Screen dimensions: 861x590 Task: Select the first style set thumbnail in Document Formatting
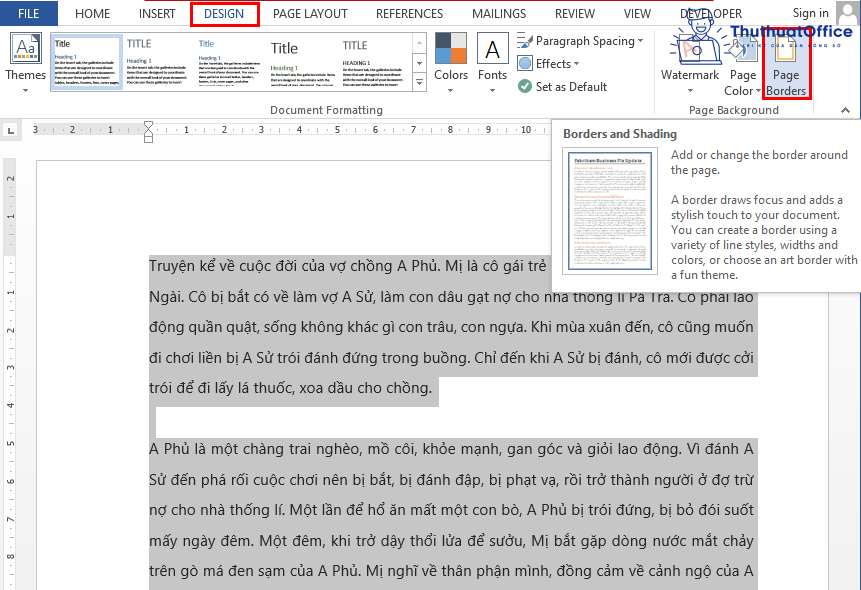click(85, 60)
